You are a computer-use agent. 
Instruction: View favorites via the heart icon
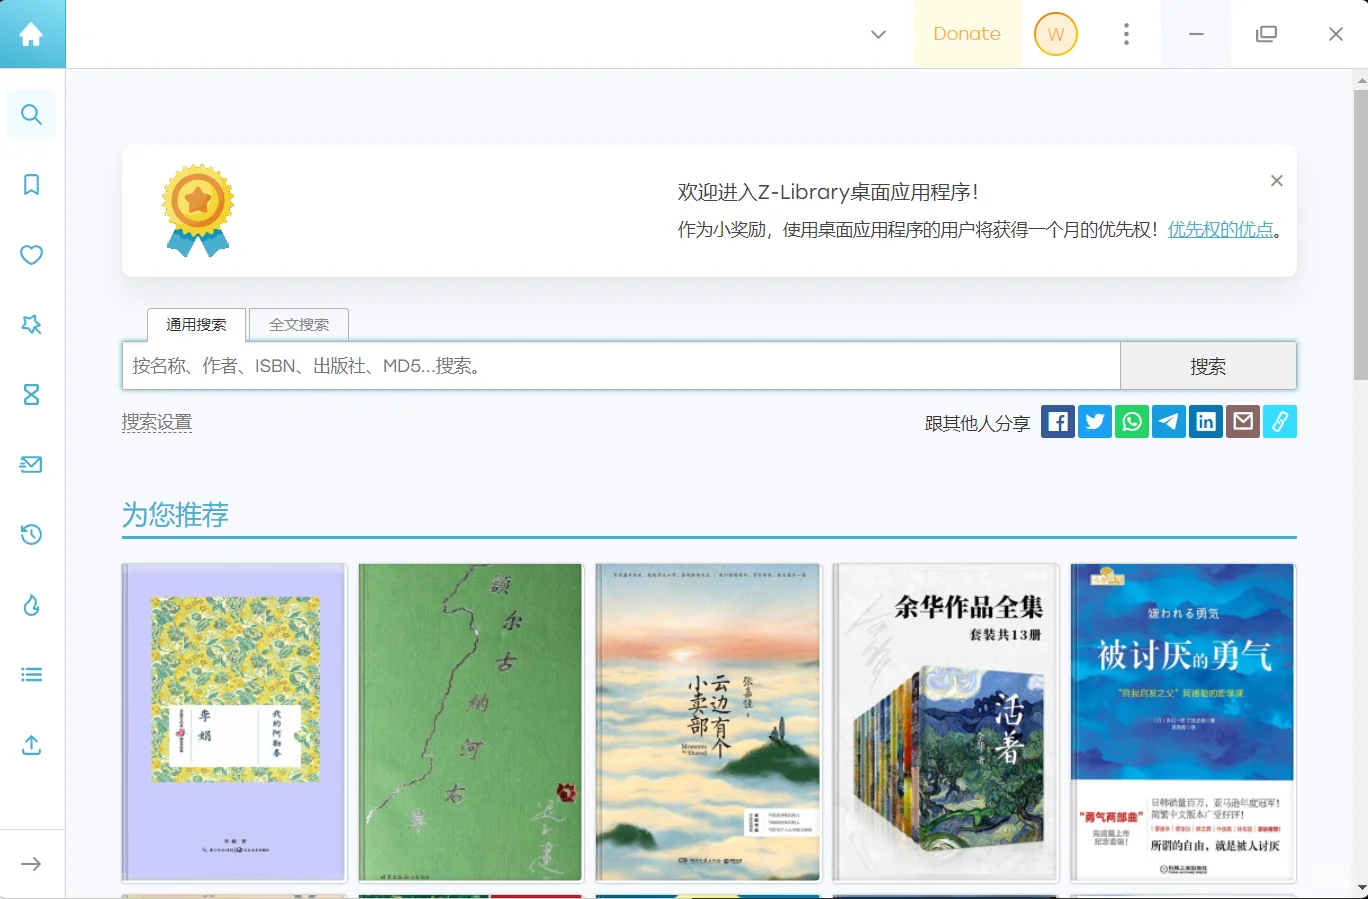point(31,255)
